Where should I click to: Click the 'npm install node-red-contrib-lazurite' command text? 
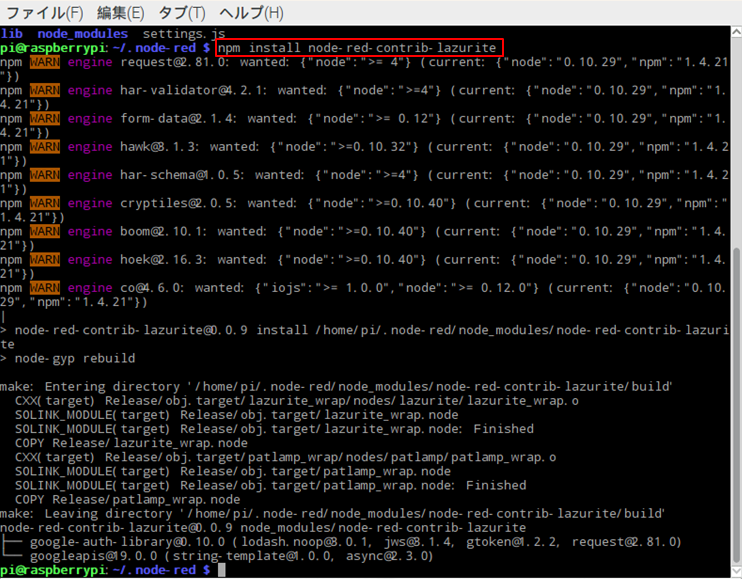click(x=357, y=48)
